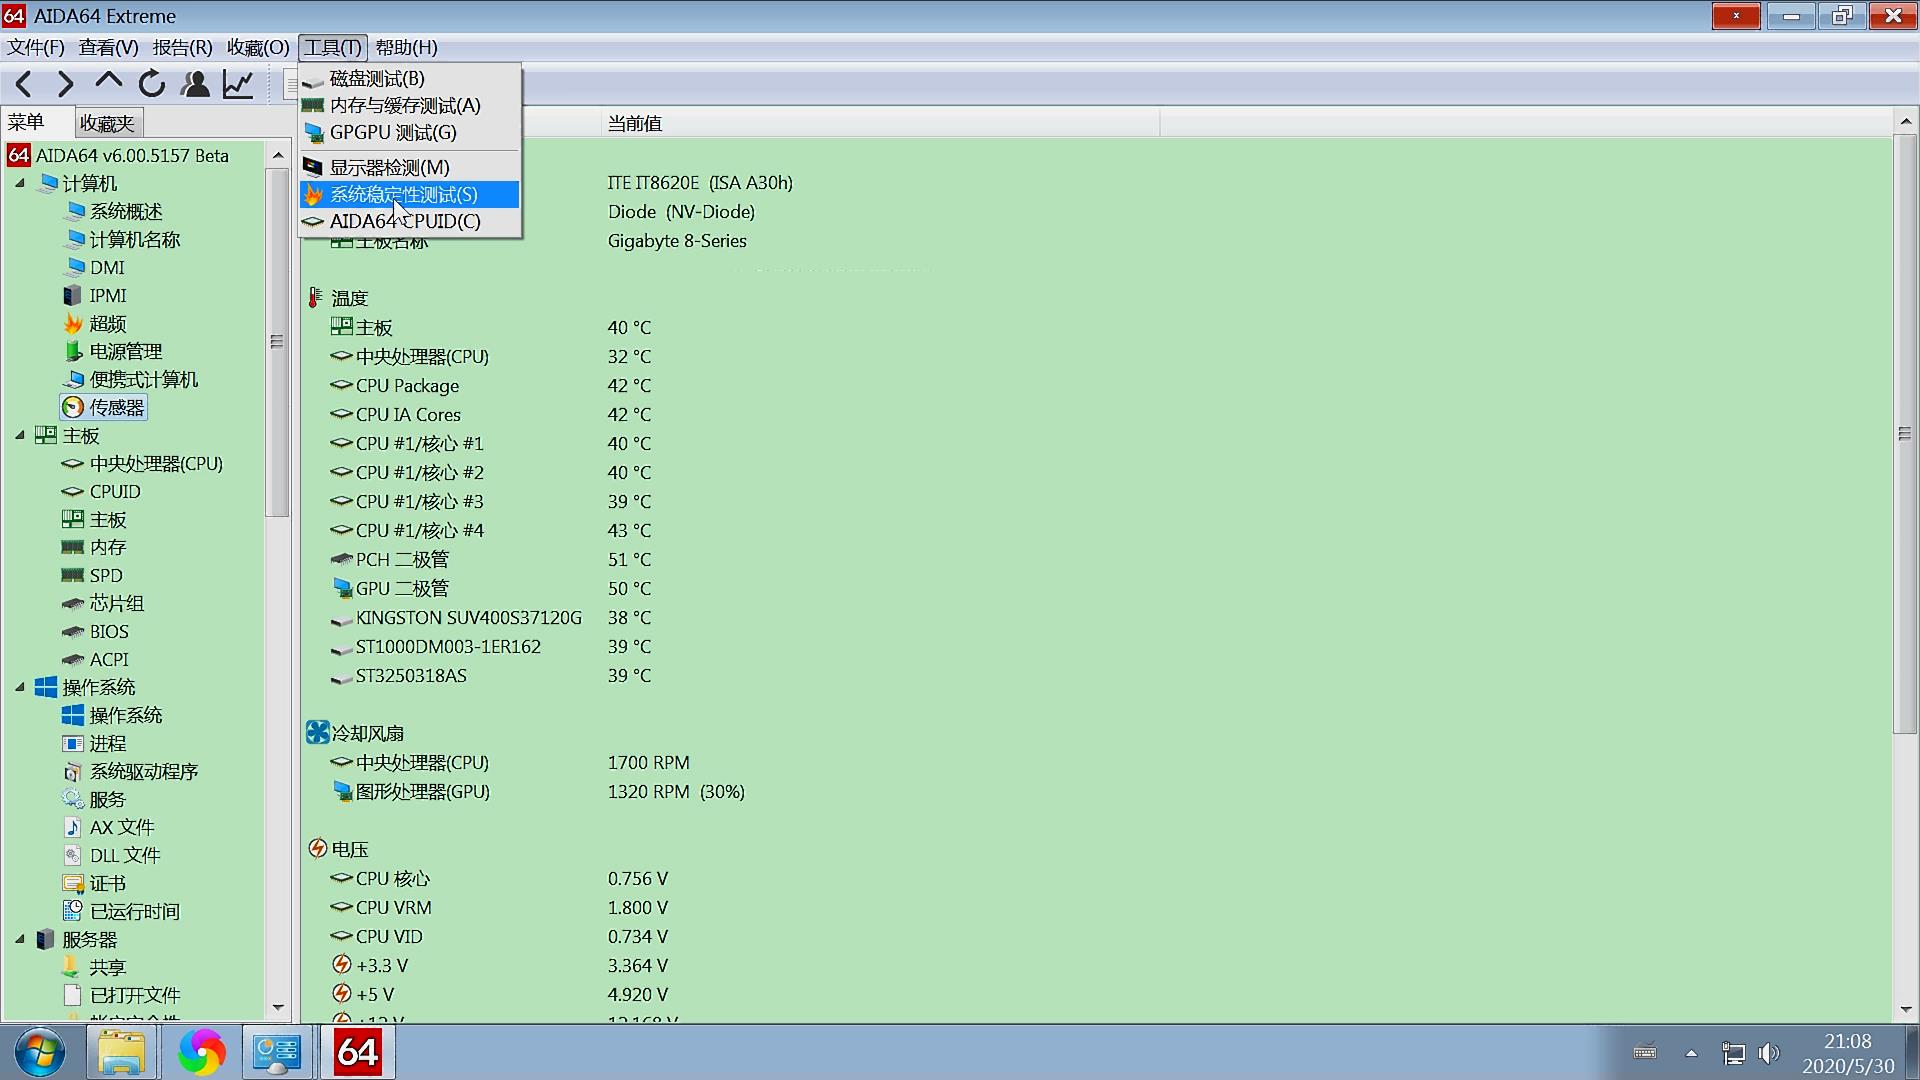The height and width of the screenshot is (1080, 1920).
Task: Collapse the 操作系统 tree node
Action: (20, 687)
